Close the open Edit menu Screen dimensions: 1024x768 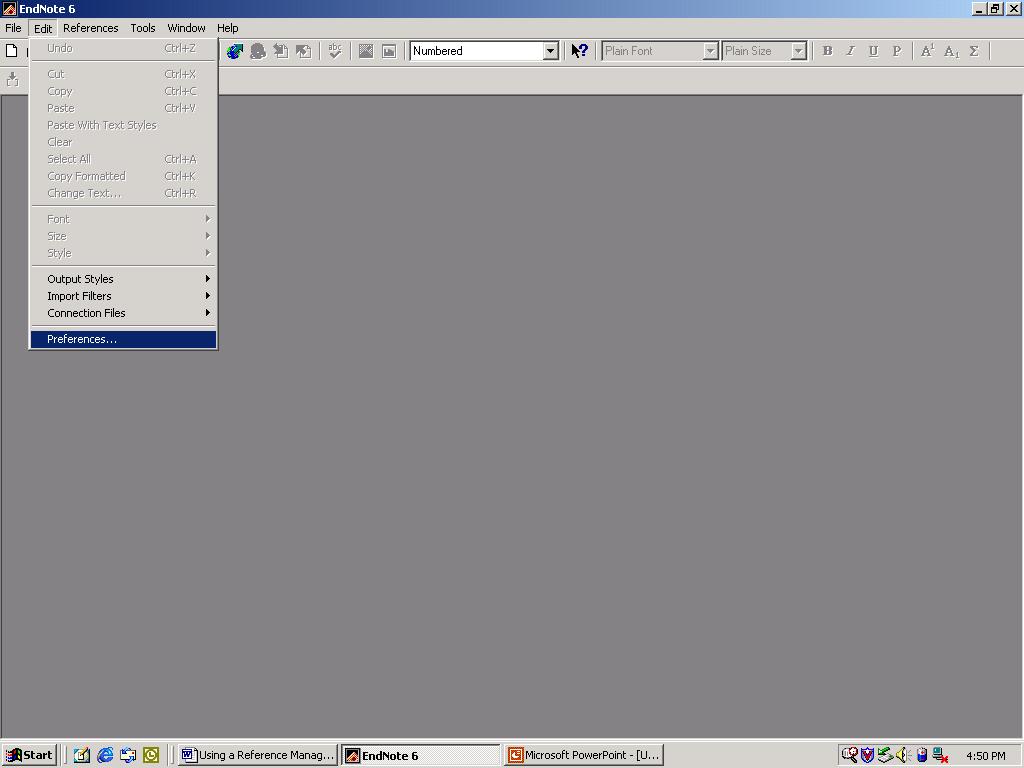(x=43, y=28)
